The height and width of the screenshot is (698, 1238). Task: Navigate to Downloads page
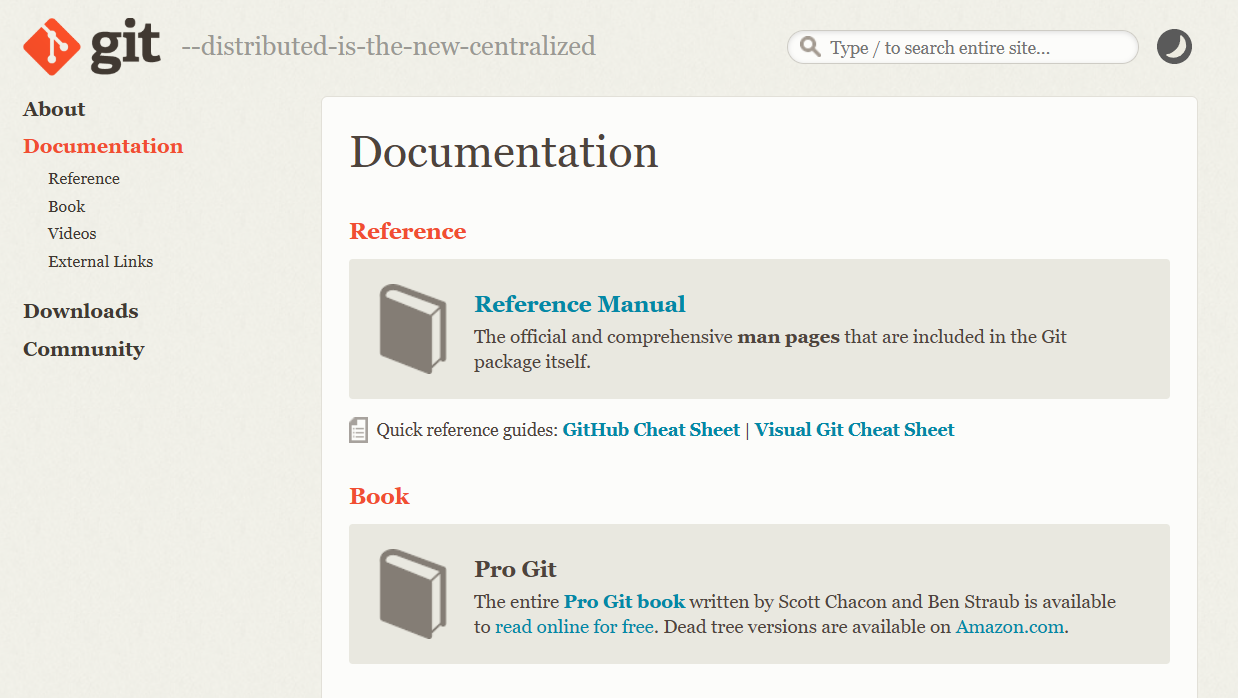coord(81,311)
